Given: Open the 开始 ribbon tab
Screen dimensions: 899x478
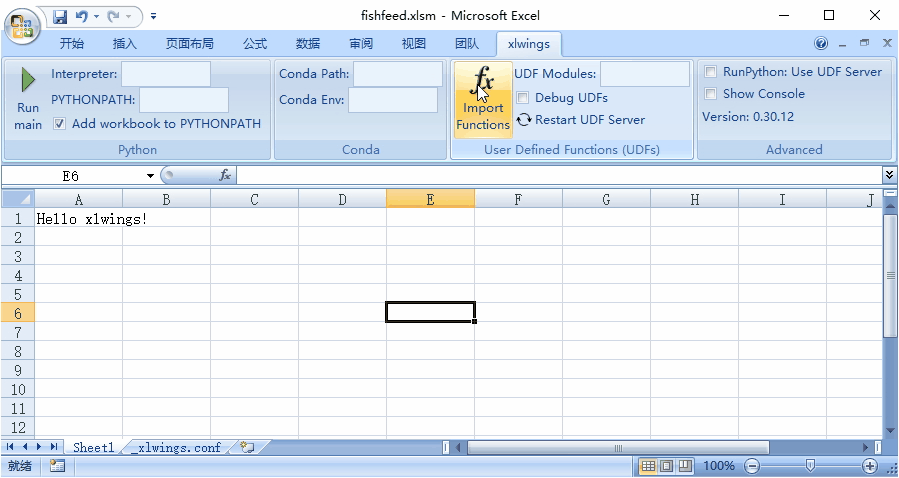Looking at the screenshot, I should click(72, 44).
